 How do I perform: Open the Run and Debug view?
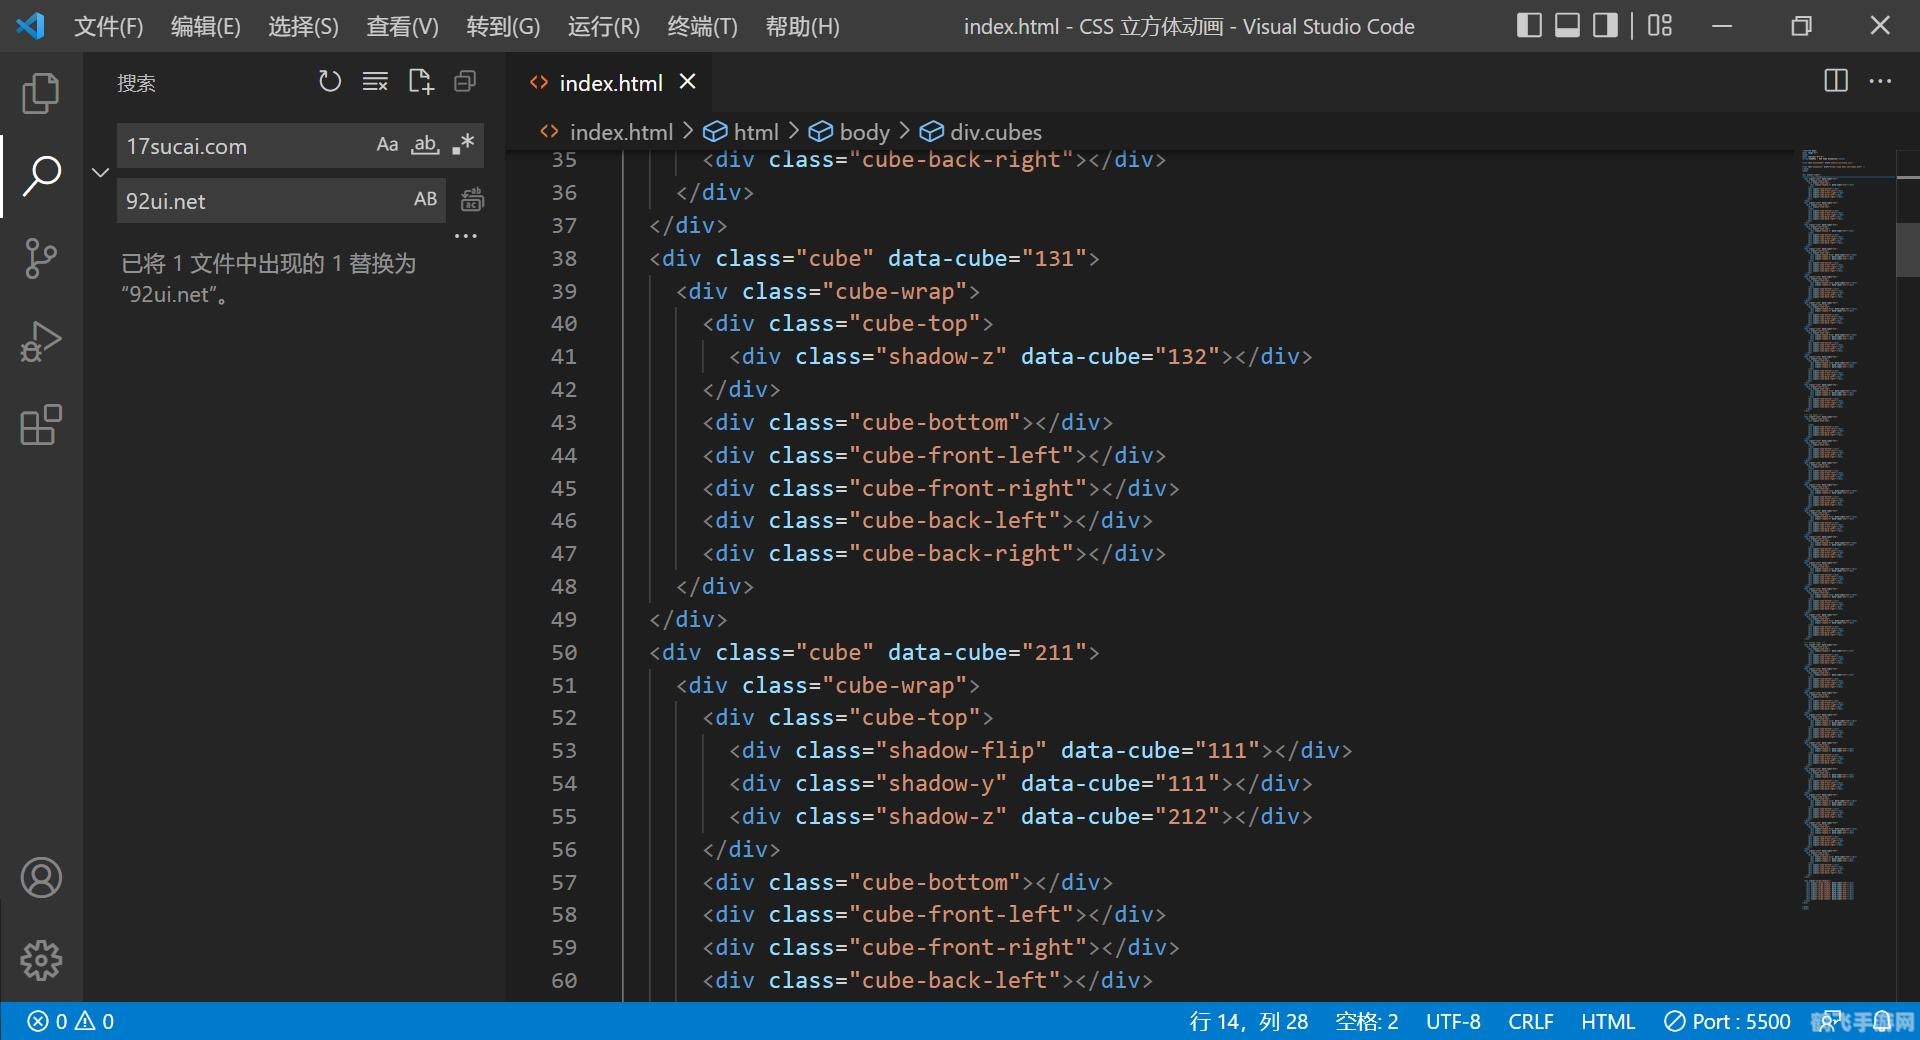tap(41, 342)
